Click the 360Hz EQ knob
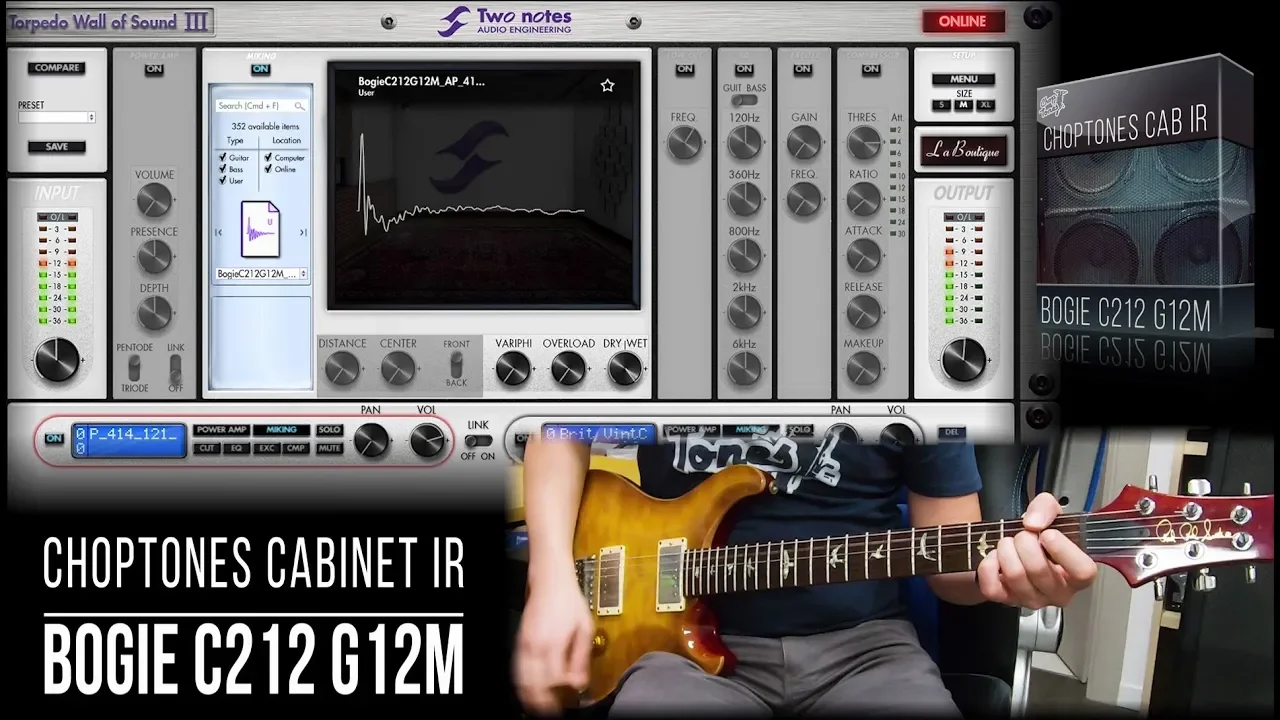Image resolution: width=1280 pixels, height=720 pixels. (744, 200)
